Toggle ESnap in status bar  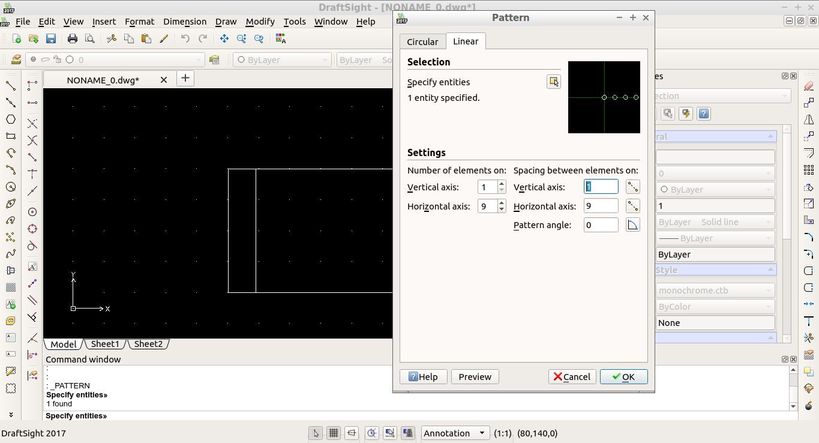coord(390,433)
